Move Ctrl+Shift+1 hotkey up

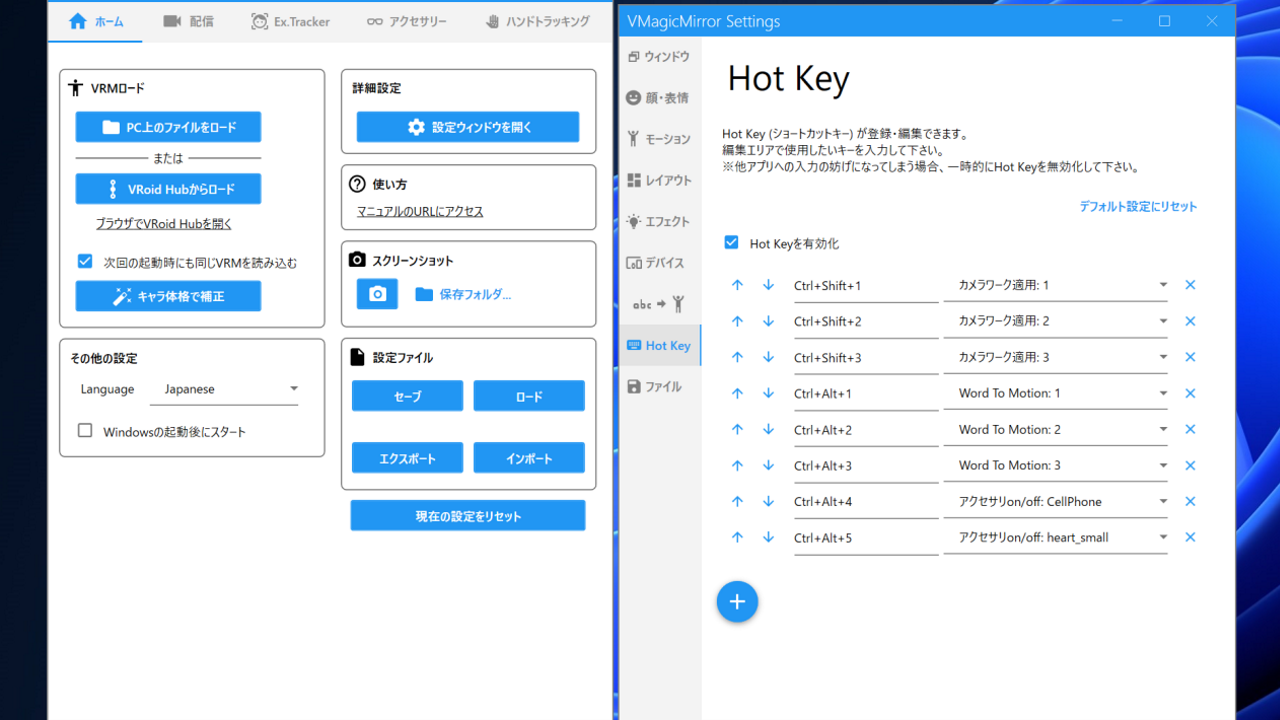[x=737, y=285]
